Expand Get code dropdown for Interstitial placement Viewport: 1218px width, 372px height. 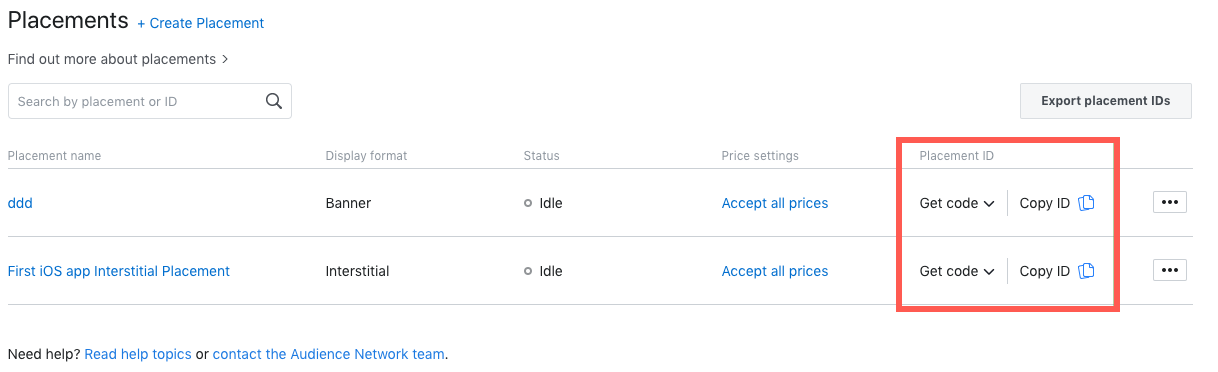(957, 271)
